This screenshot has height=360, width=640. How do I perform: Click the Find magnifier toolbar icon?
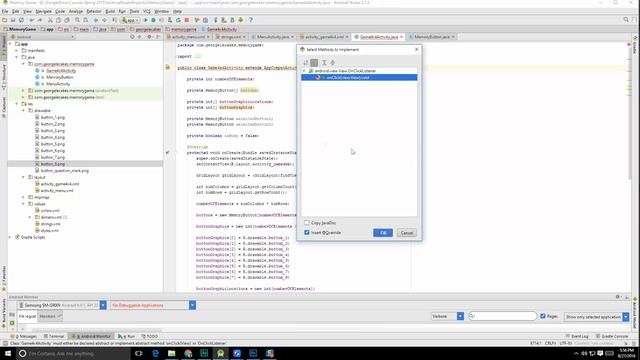coord(77,20)
